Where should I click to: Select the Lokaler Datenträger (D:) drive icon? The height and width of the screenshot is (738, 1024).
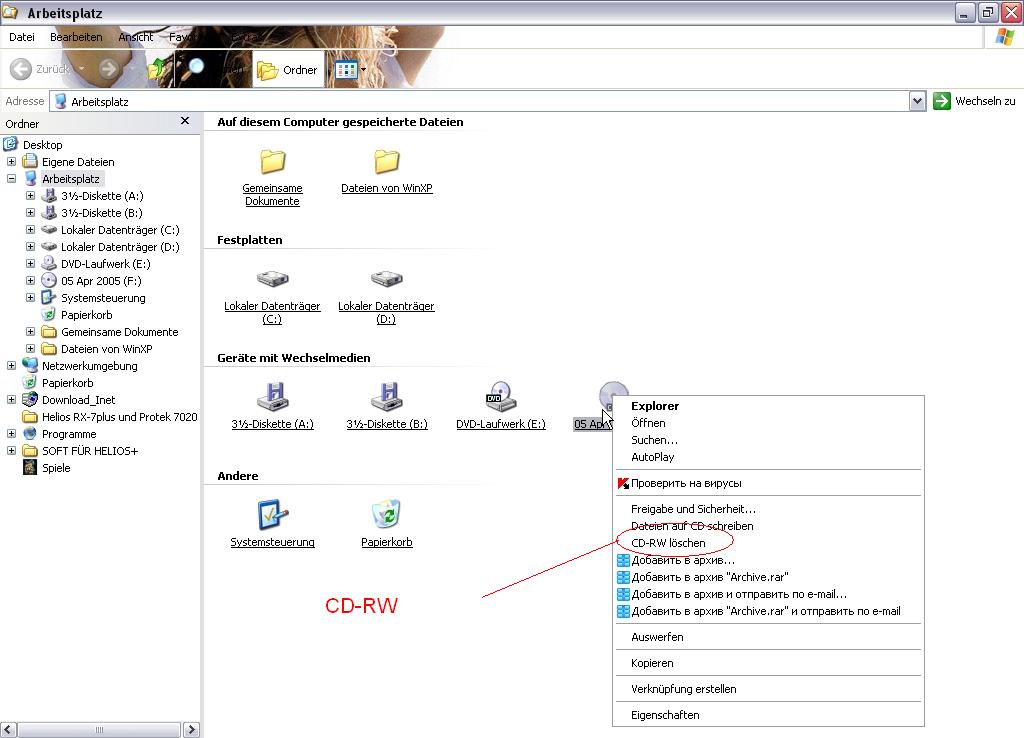pyautogui.click(x=387, y=280)
